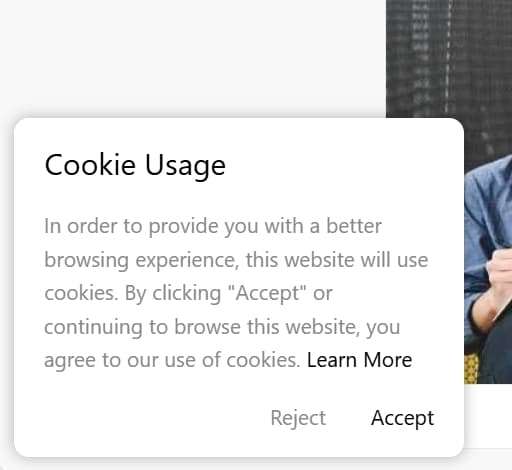Screen dimensions: 512x470
Task: Click the 'In order to provide' text line
Action: 213,226
